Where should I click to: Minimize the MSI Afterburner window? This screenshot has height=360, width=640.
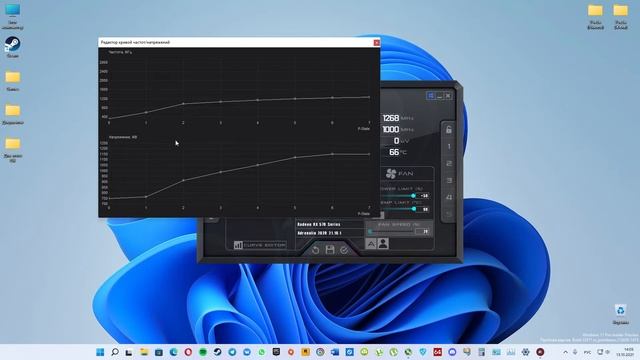pos(440,96)
